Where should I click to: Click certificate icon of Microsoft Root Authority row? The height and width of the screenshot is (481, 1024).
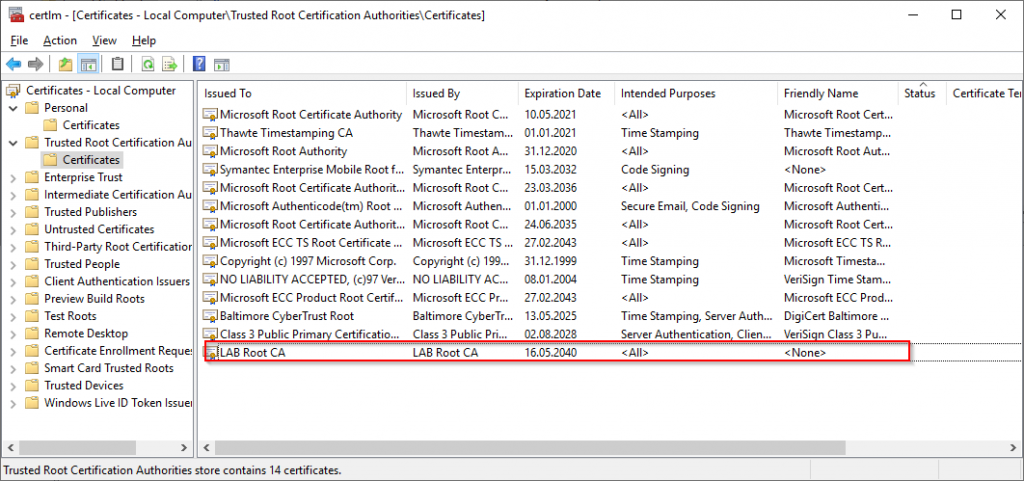pyautogui.click(x=210, y=151)
